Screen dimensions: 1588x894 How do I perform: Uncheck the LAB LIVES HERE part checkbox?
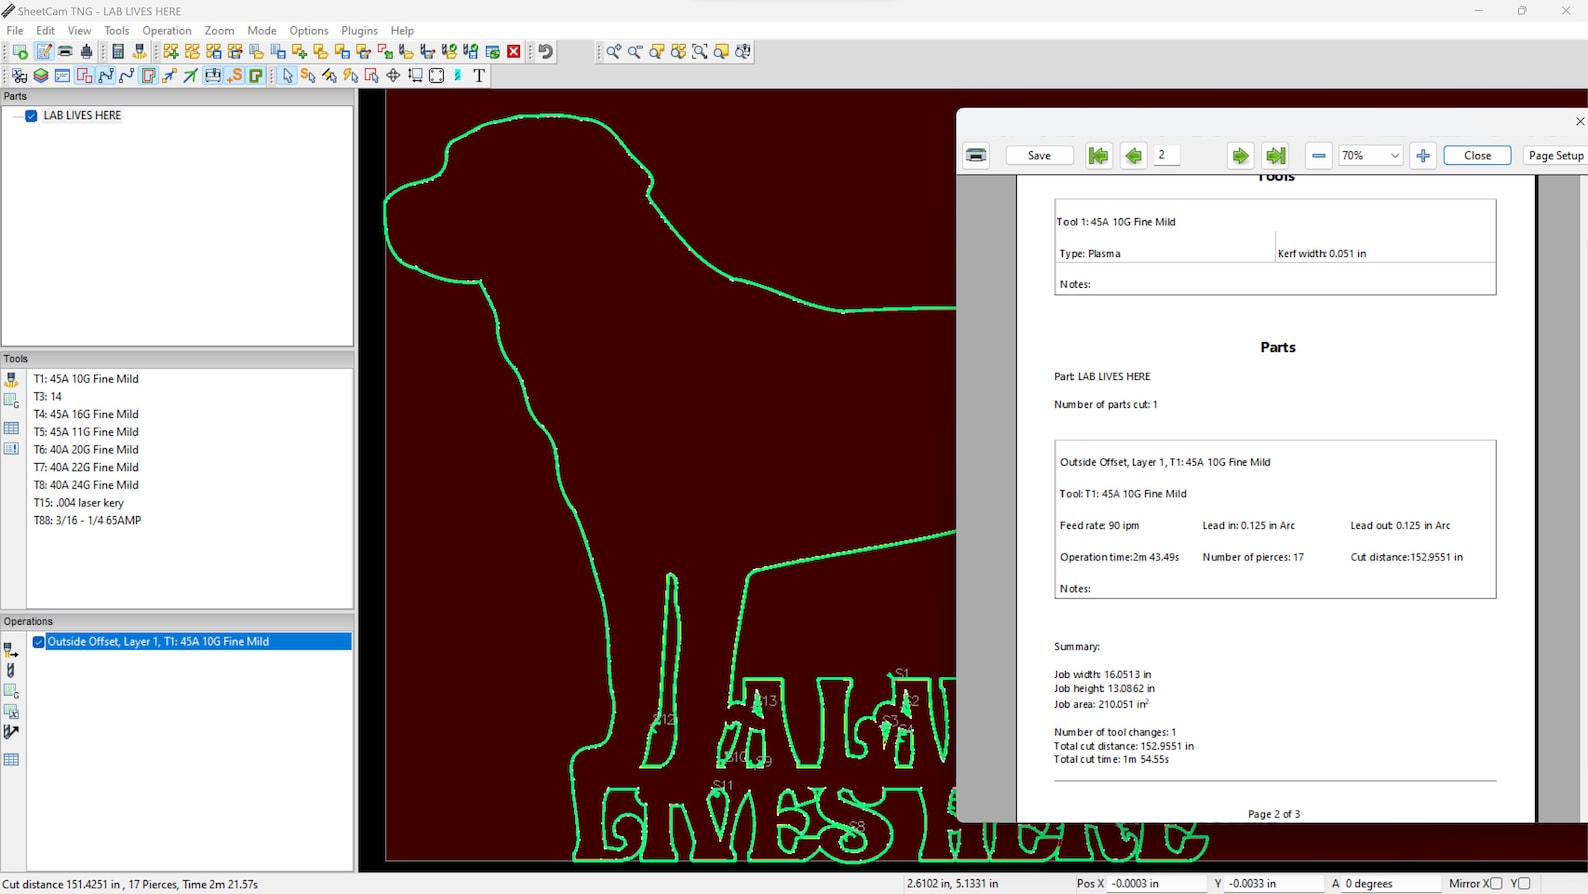pos(31,116)
